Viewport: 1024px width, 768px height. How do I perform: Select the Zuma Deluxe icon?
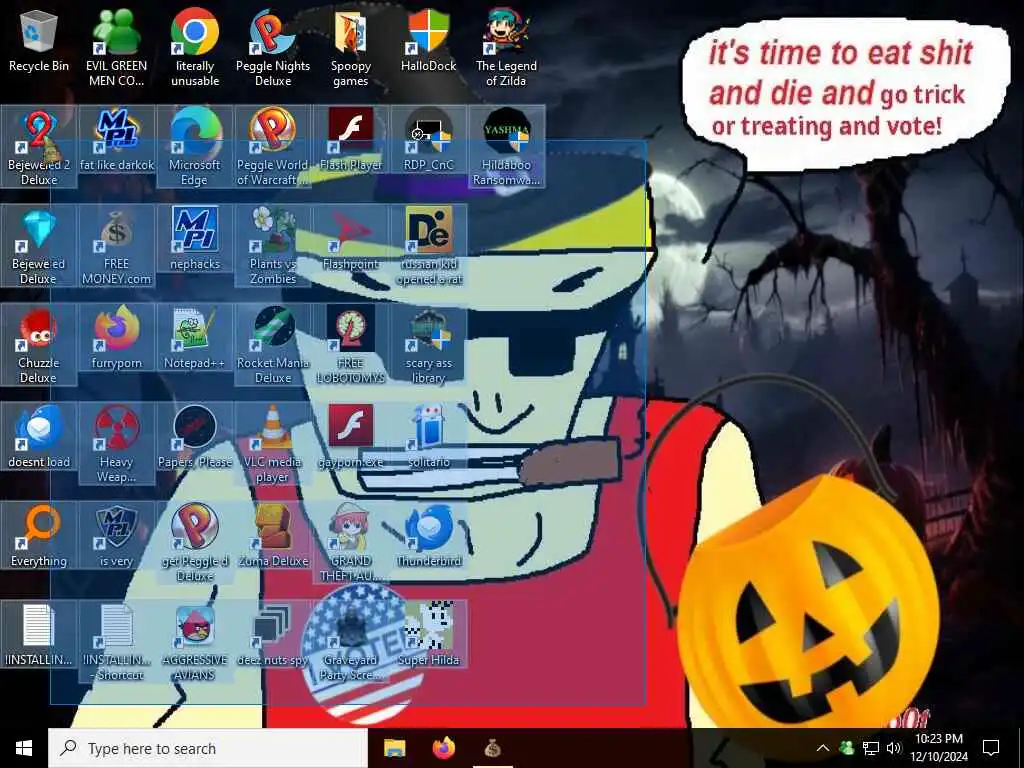click(x=273, y=537)
